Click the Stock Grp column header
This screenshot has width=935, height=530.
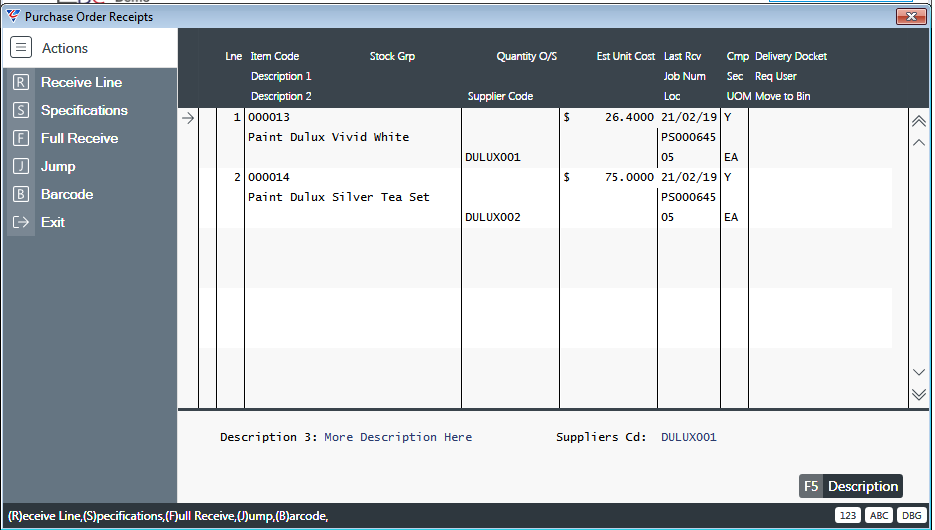(392, 56)
